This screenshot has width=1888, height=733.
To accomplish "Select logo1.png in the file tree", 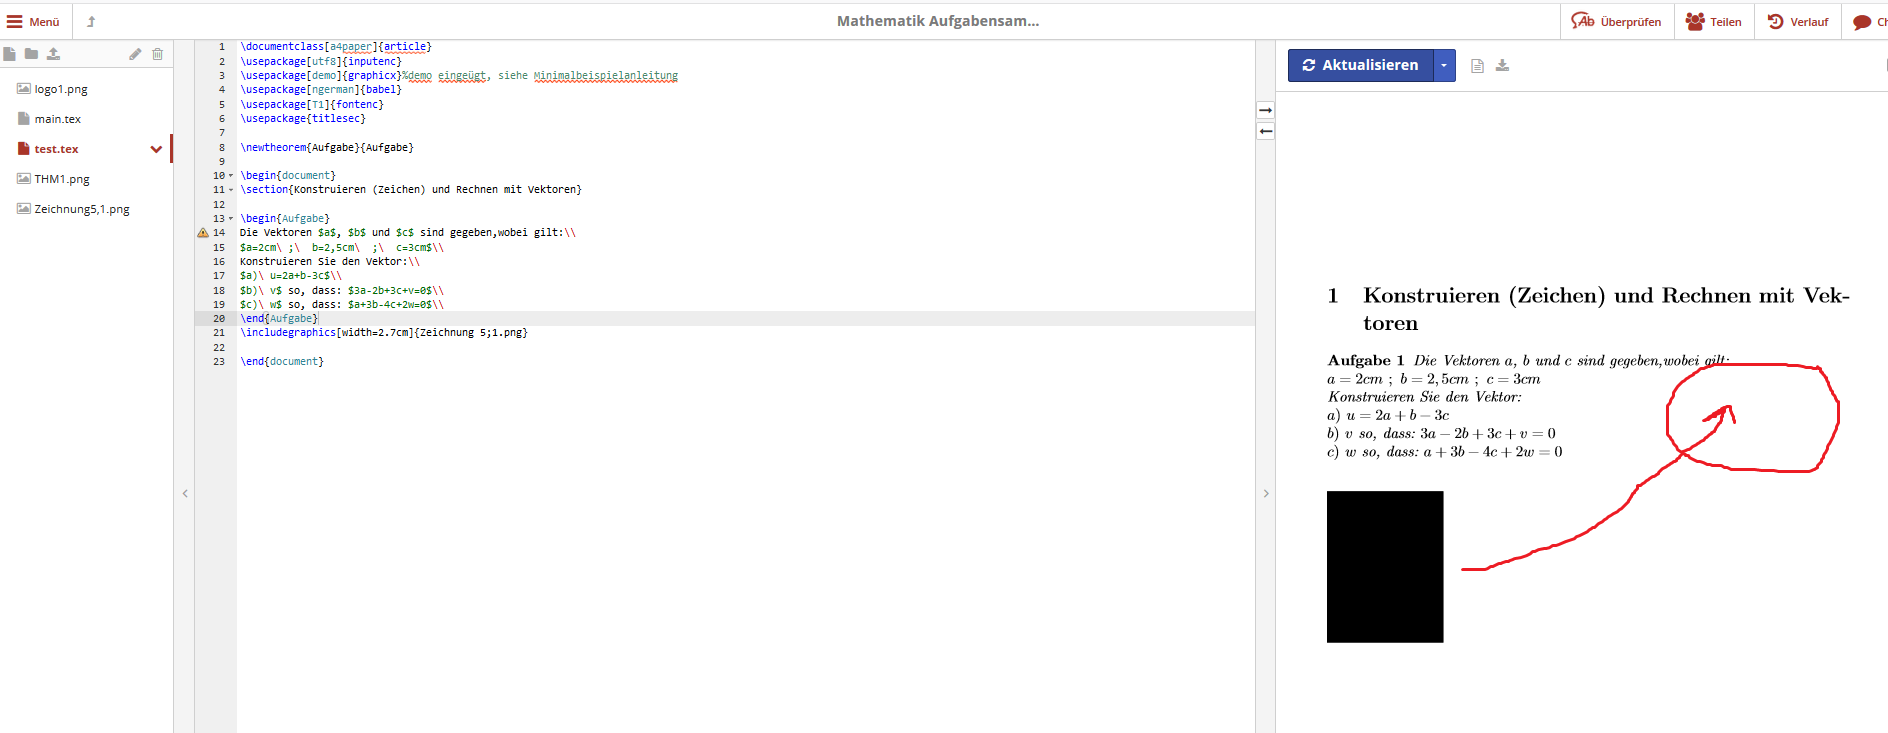I will 61,89.
